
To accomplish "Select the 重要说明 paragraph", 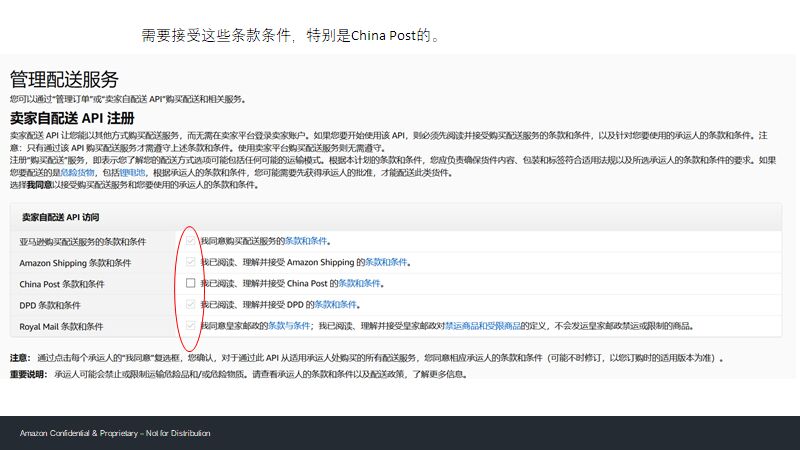I will [239, 374].
